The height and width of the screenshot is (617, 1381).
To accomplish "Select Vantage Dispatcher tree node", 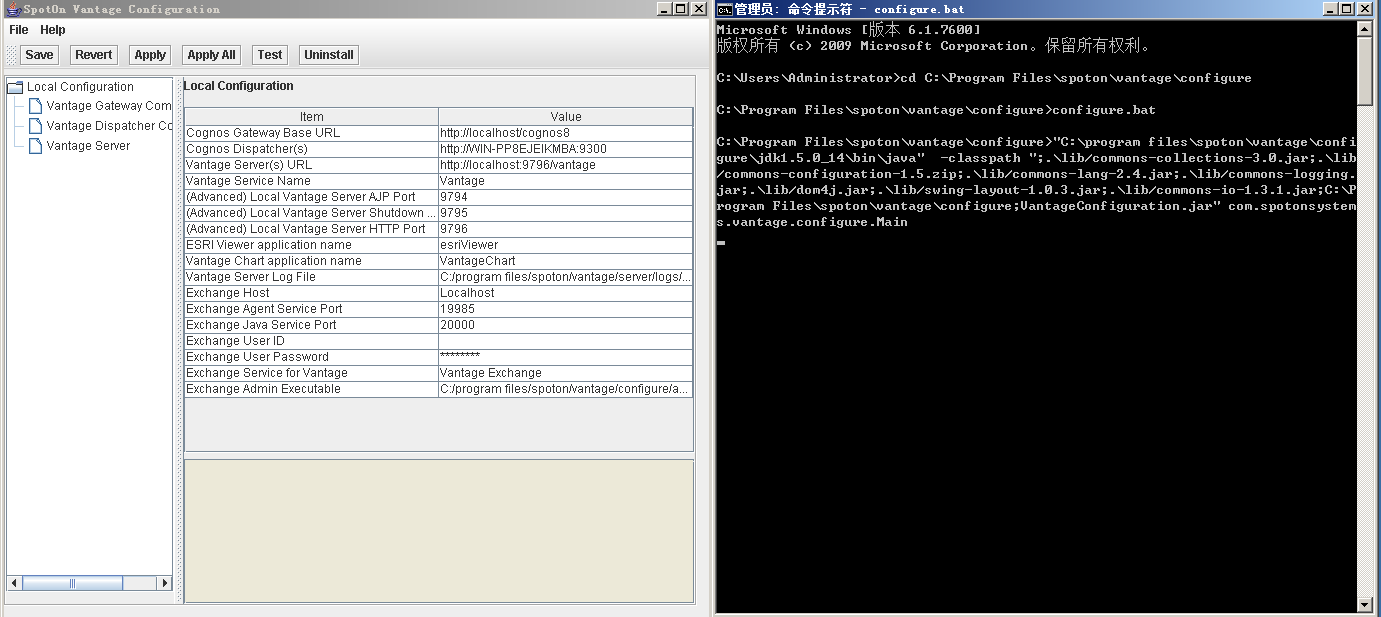I will click(109, 126).
